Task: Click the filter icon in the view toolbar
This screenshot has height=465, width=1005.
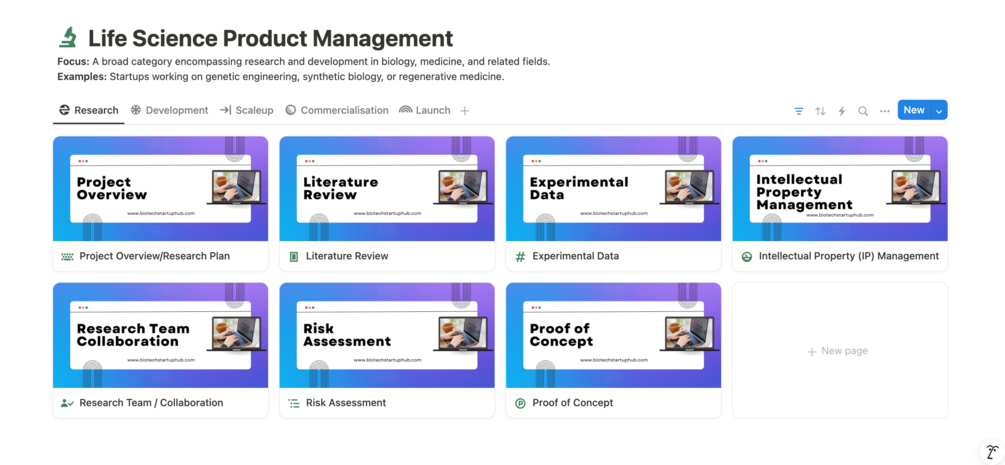Action: 798,111
